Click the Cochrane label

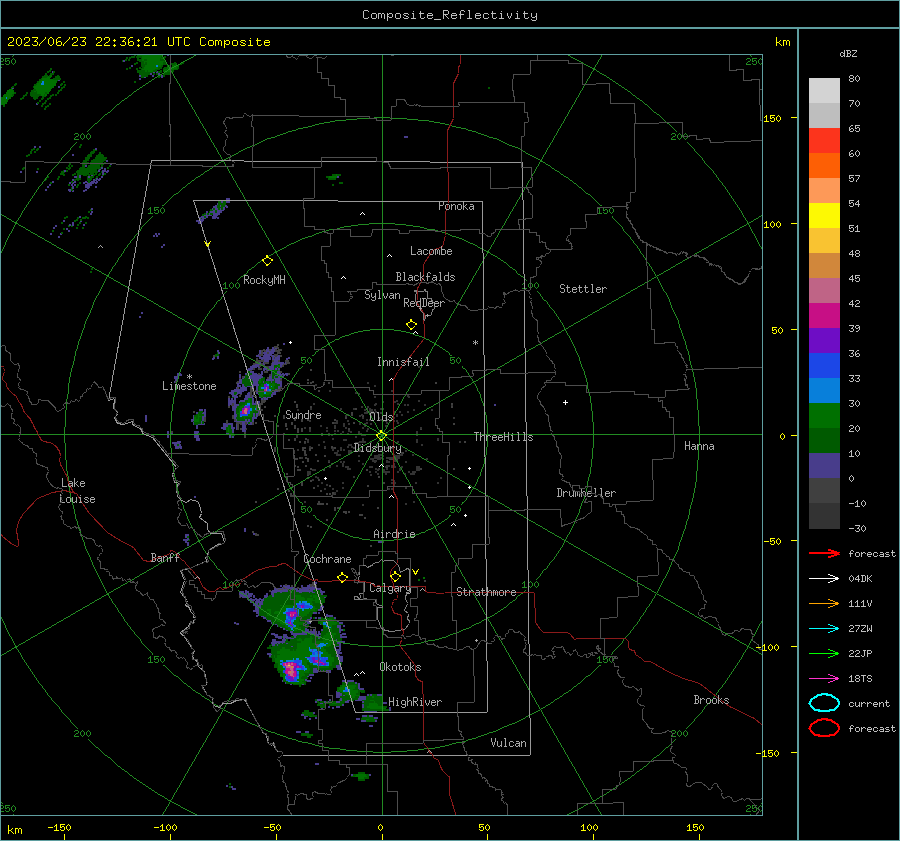coord(327,559)
